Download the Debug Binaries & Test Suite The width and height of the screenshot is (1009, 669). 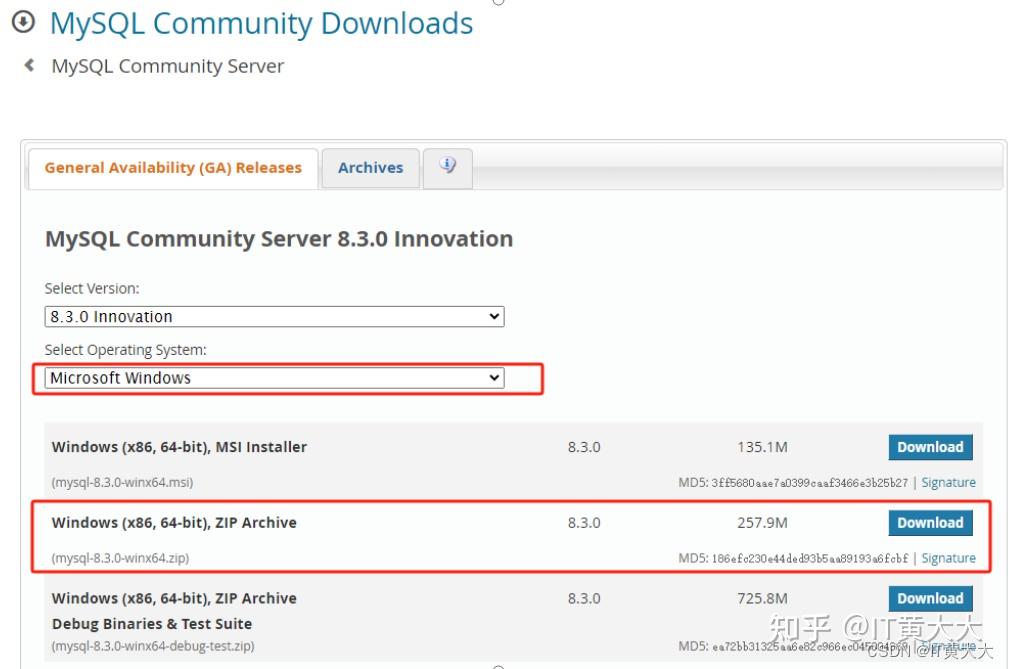929,598
